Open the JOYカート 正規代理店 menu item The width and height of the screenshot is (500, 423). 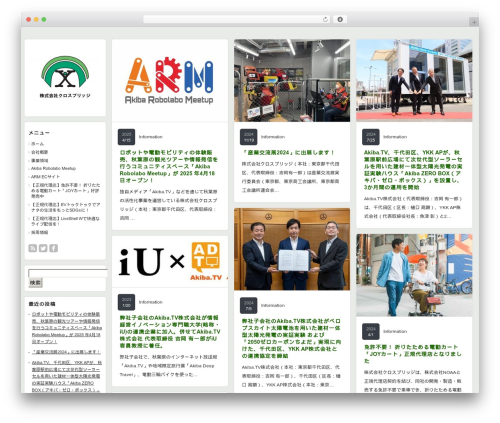click(65, 190)
